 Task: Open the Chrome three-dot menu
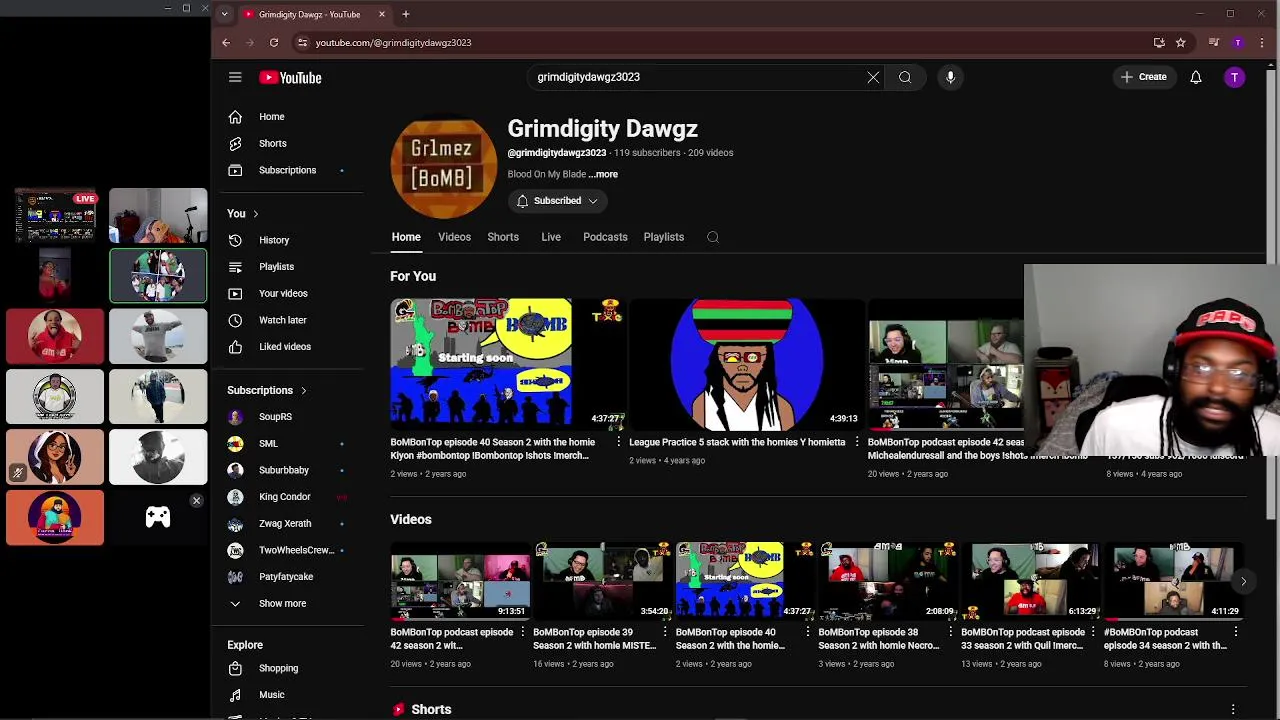click(x=1262, y=42)
